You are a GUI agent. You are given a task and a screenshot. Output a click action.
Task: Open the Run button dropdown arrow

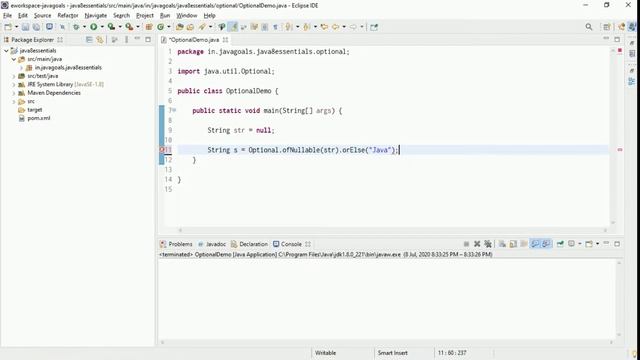[x=102, y=27]
